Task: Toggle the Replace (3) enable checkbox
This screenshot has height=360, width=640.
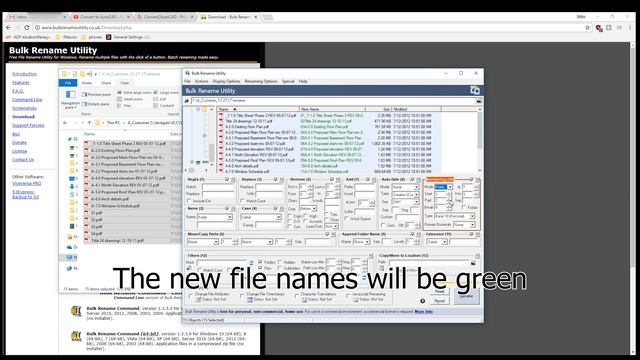Action: 276,180
